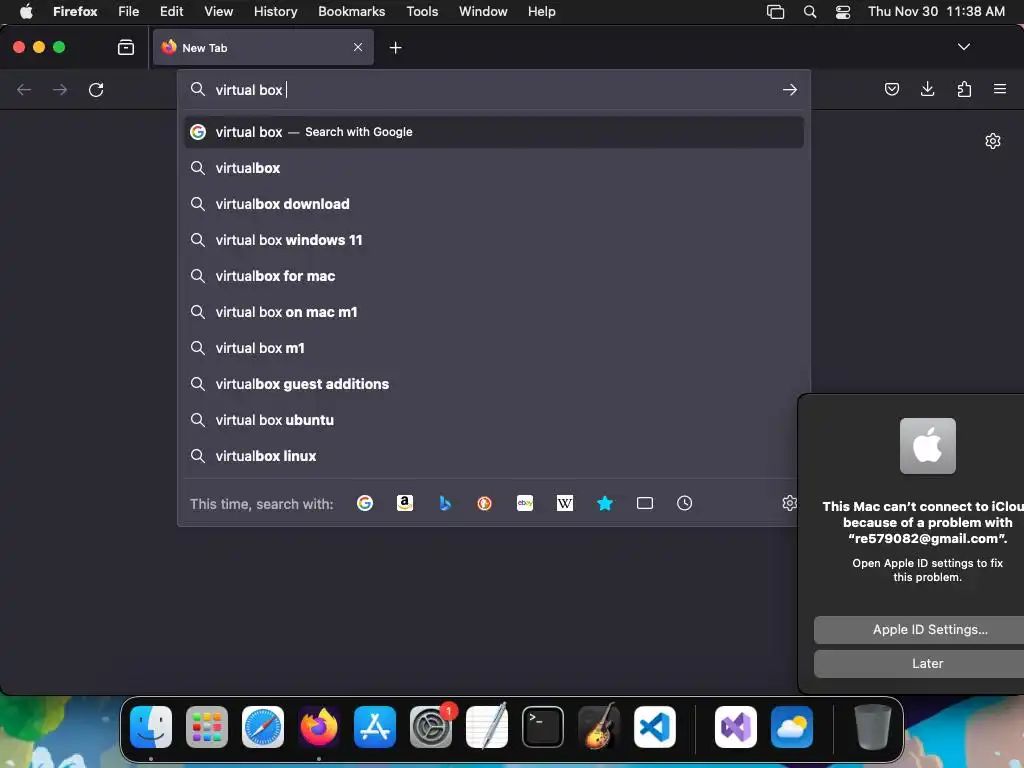Choose 'virtual box windows 11' suggestion
1024x768 pixels.
click(x=494, y=240)
